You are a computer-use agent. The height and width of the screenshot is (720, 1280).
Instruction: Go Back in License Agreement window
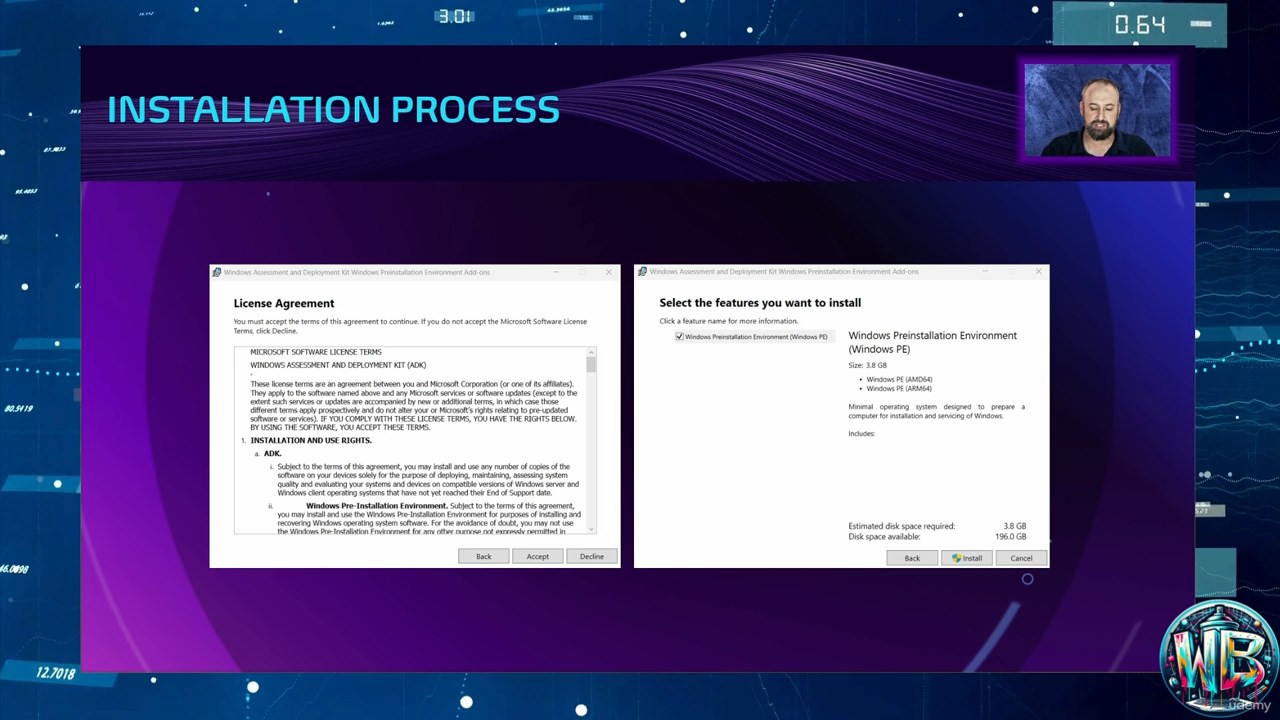(x=483, y=556)
